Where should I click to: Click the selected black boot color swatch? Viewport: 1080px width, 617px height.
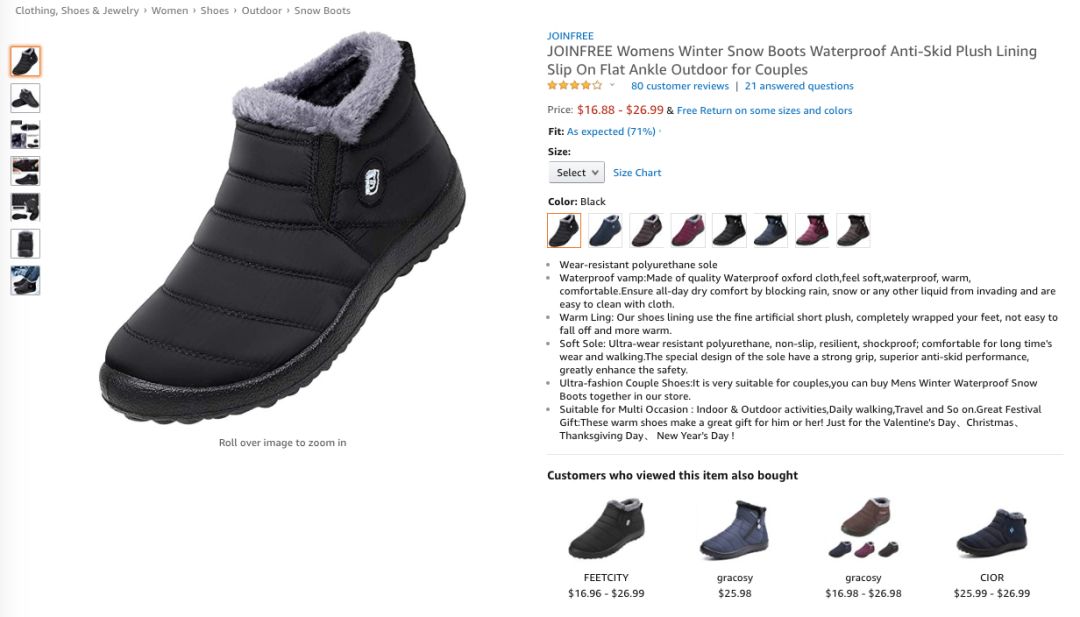564,230
